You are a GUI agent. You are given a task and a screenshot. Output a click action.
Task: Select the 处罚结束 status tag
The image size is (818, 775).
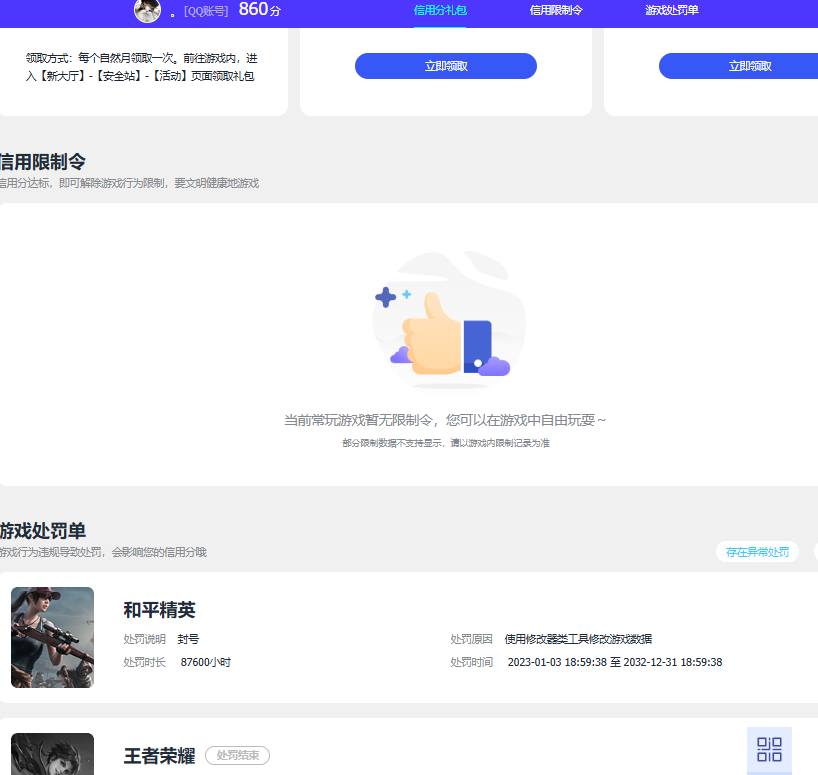237,756
